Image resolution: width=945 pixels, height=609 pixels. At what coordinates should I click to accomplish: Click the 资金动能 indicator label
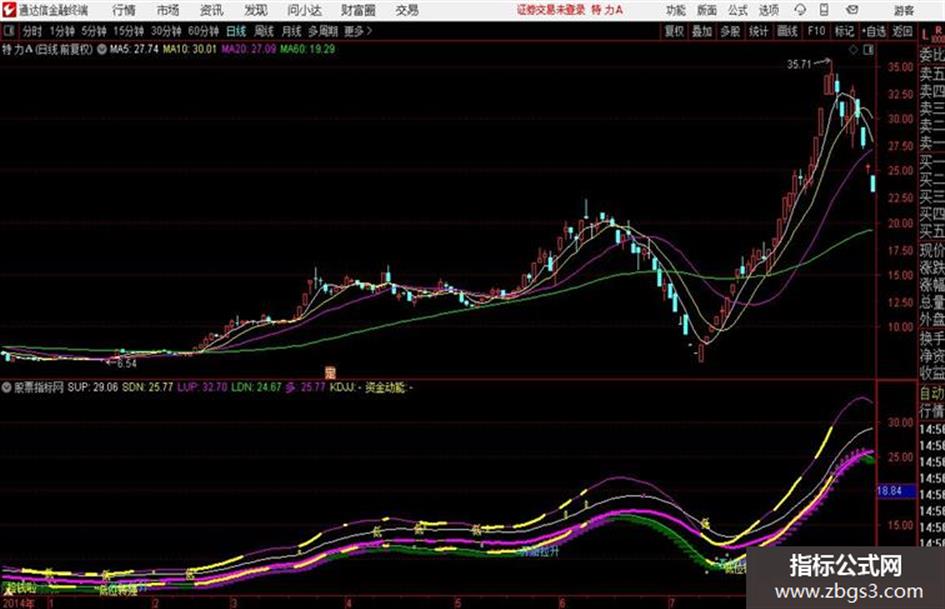[x=386, y=387]
